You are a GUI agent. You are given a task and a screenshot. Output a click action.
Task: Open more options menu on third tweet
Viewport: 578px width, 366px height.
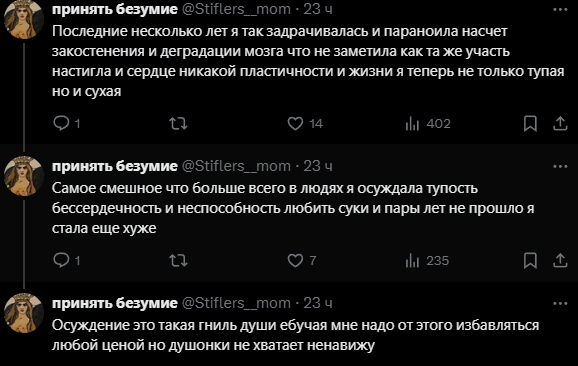click(560, 303)
